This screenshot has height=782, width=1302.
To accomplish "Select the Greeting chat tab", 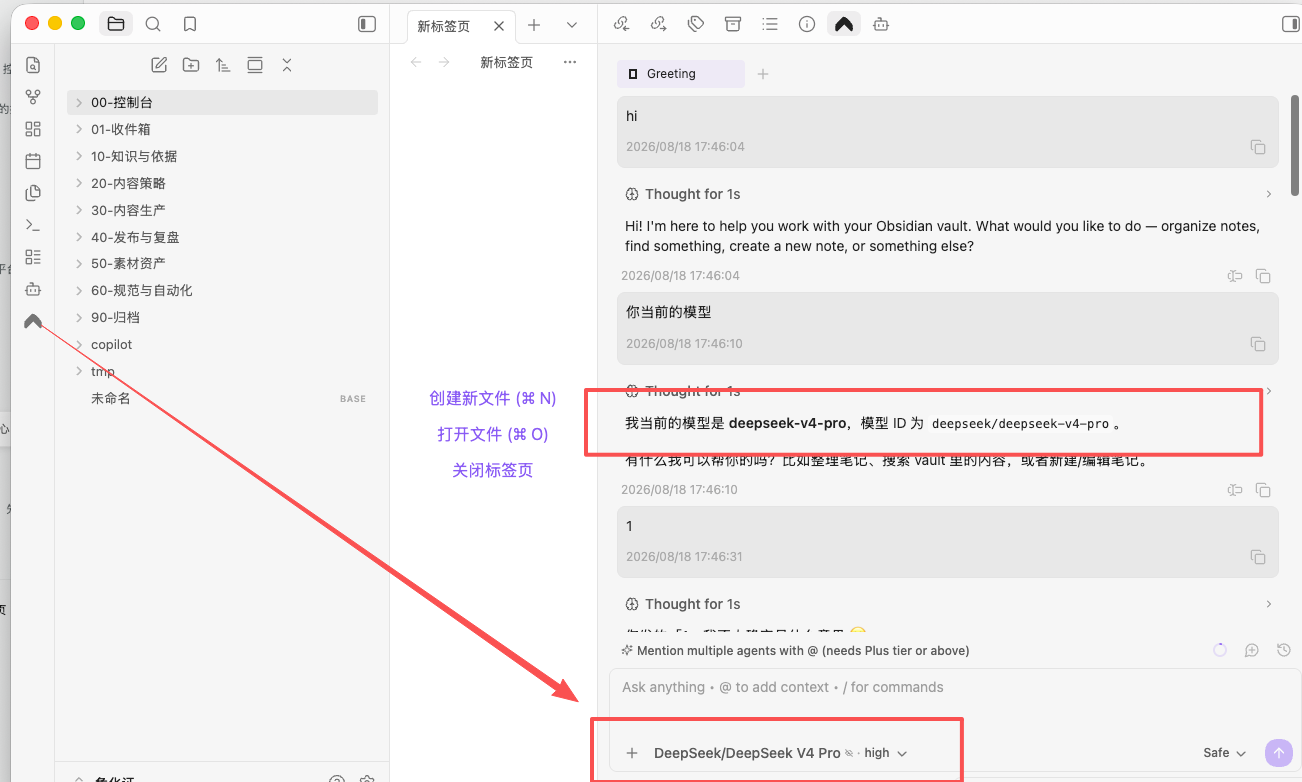I will click(x=681, y=74).
